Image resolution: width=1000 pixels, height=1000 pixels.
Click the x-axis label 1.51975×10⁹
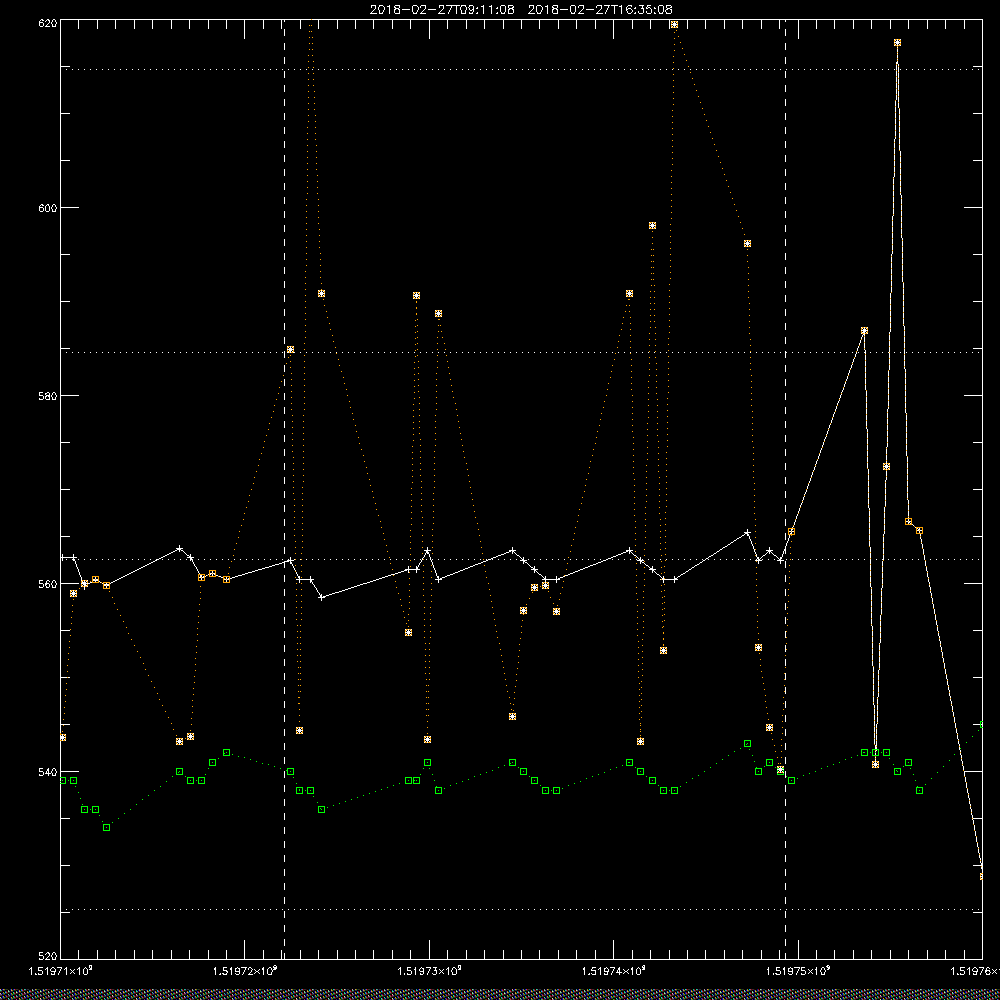(x=798, y=971)
